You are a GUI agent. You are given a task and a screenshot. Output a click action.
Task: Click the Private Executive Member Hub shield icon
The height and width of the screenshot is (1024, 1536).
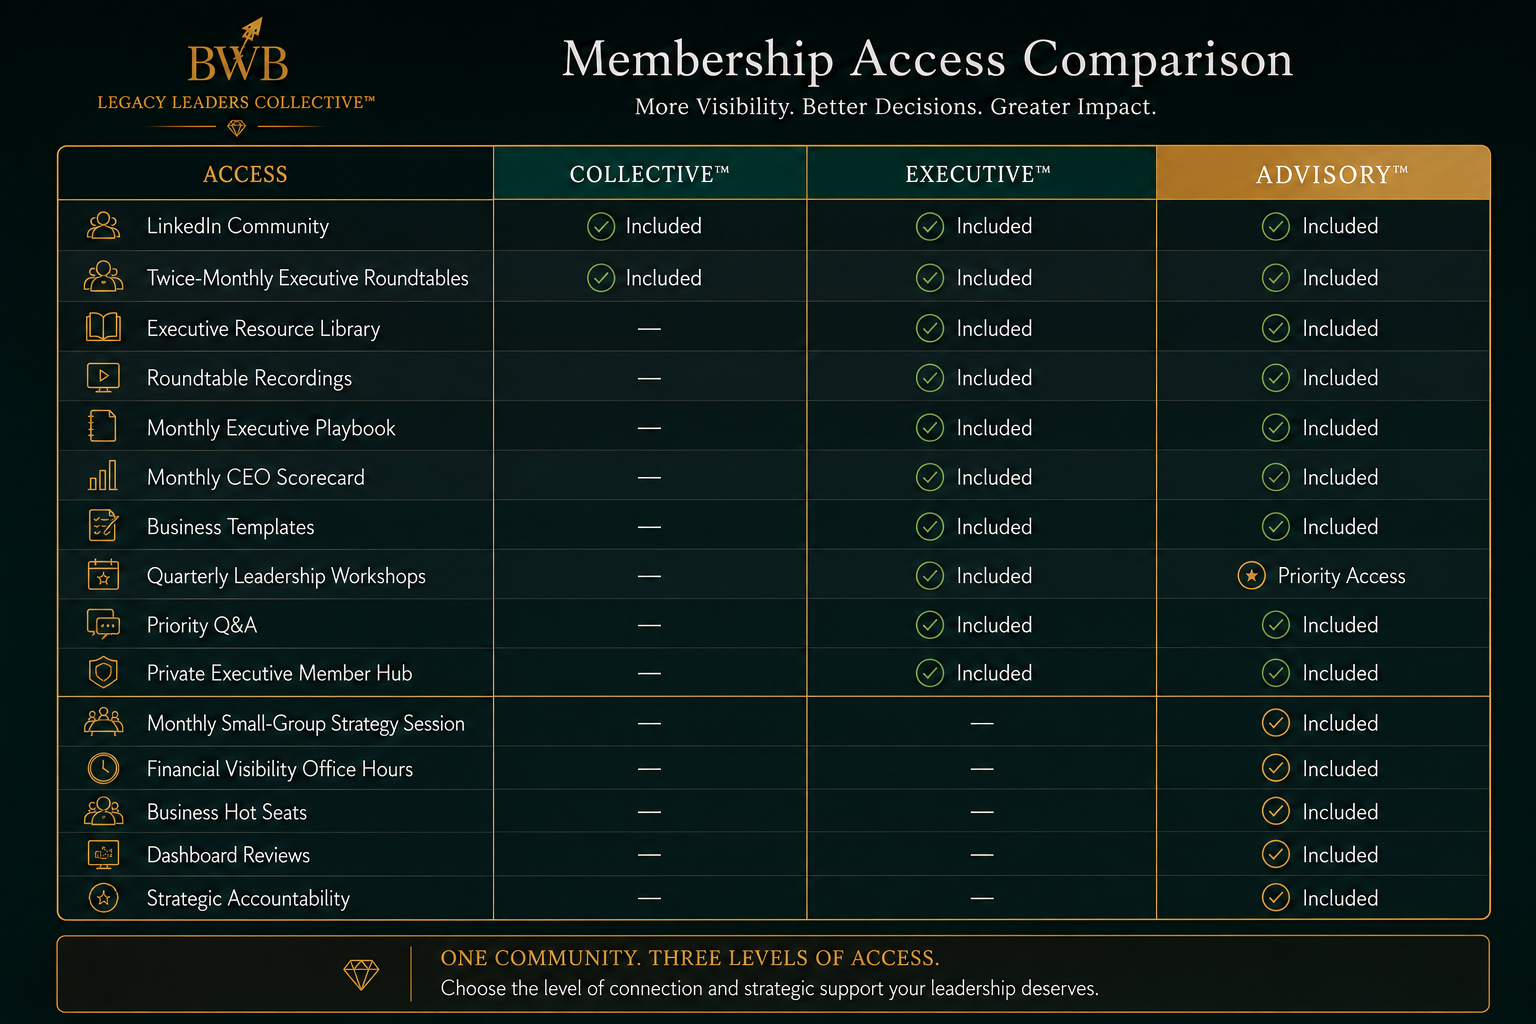pos(103,672)
